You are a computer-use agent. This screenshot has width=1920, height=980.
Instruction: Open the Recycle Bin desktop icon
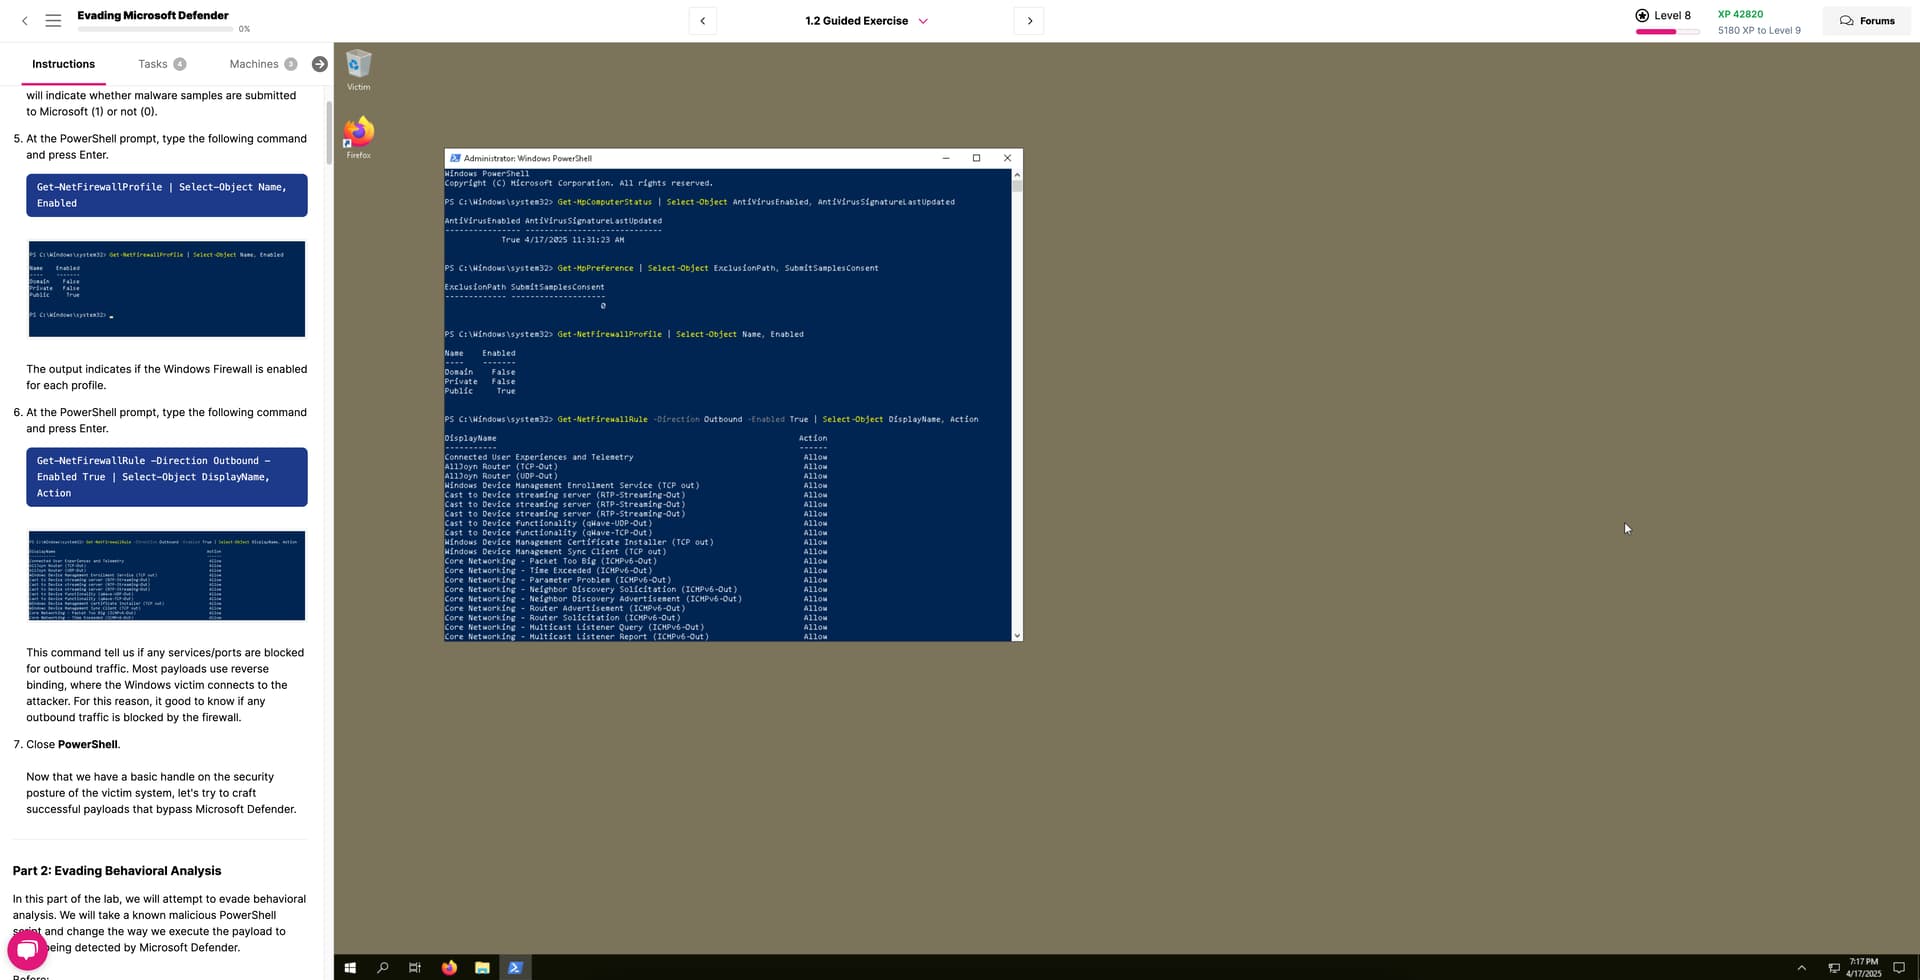click(358, 66)
